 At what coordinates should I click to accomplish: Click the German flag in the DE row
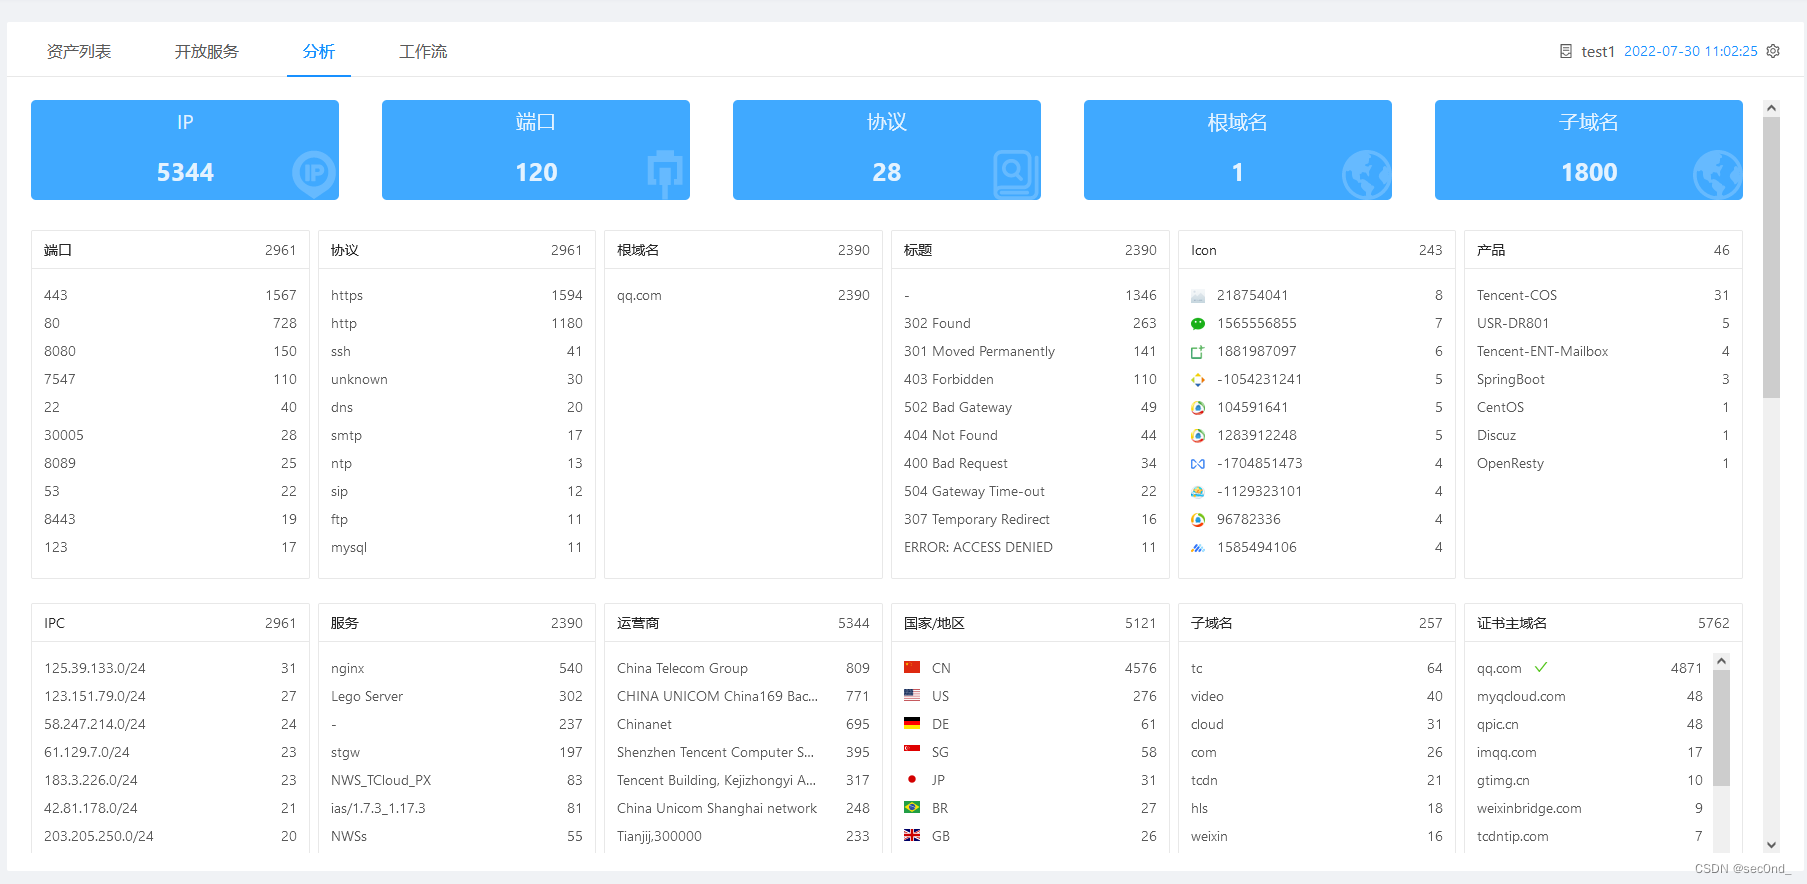coord(912,723)
